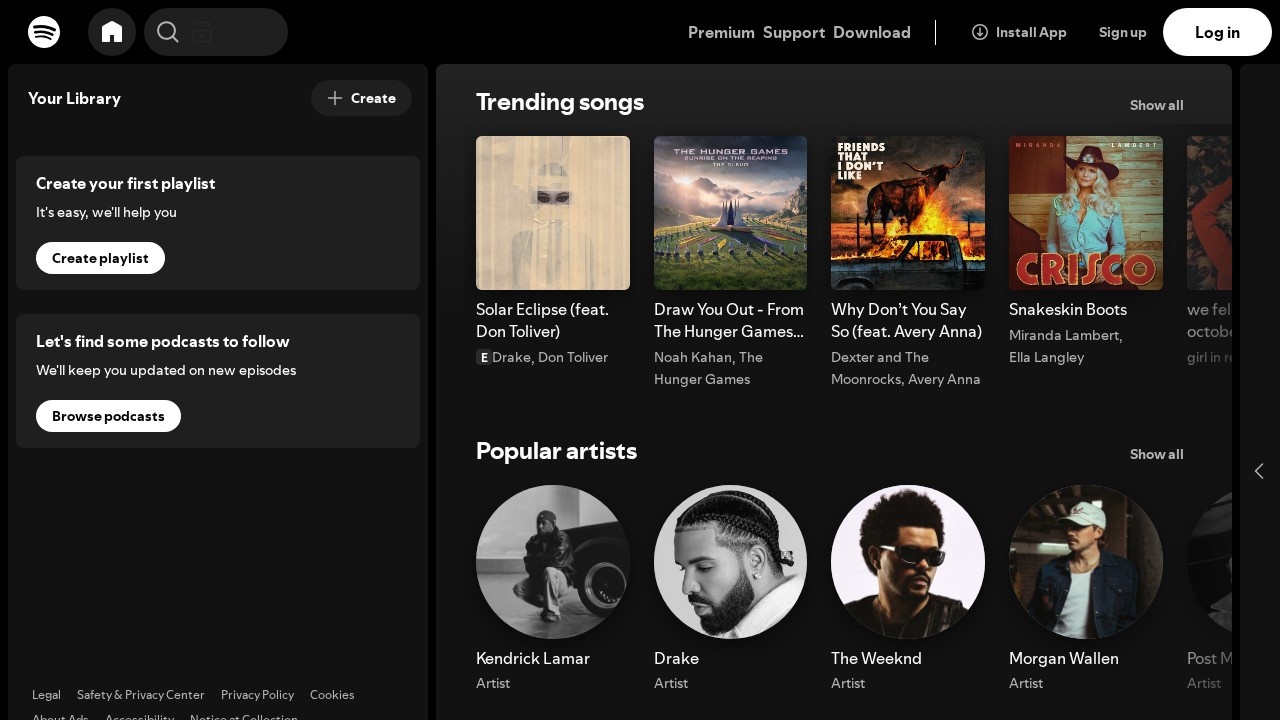The image size is (1280, 720).
Task: Open Friends That I Don't Like cover
Action: coord(908,213)
